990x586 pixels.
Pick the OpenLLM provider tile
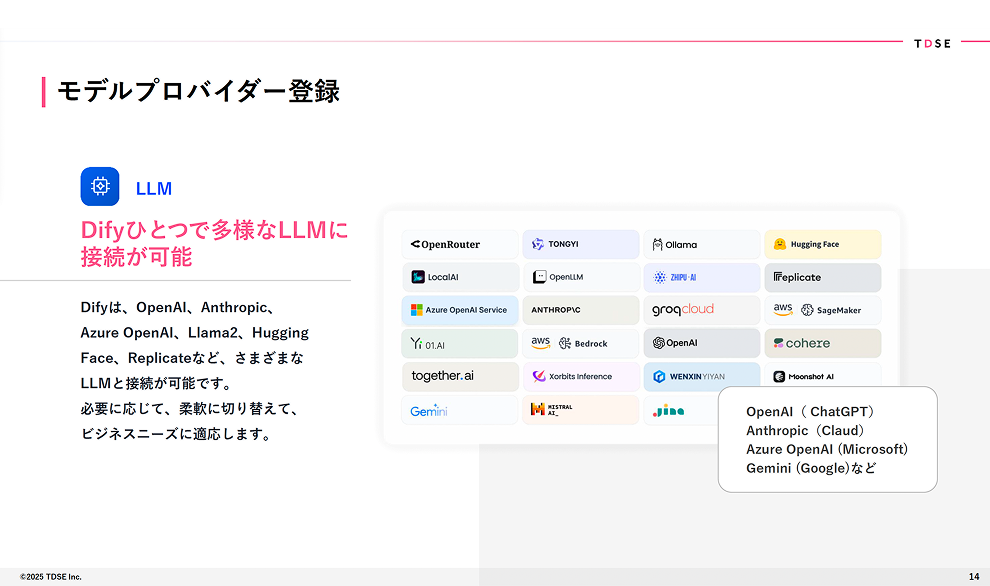[580, 277]
